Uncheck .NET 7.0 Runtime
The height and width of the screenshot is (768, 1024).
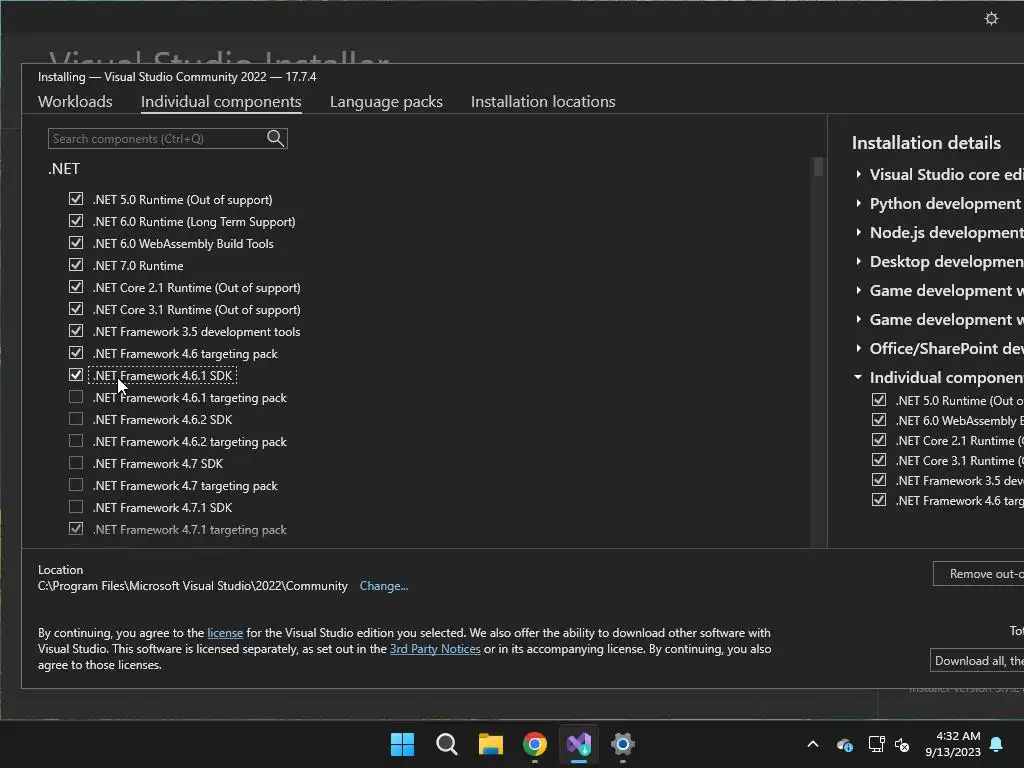[x=76, y=264]
